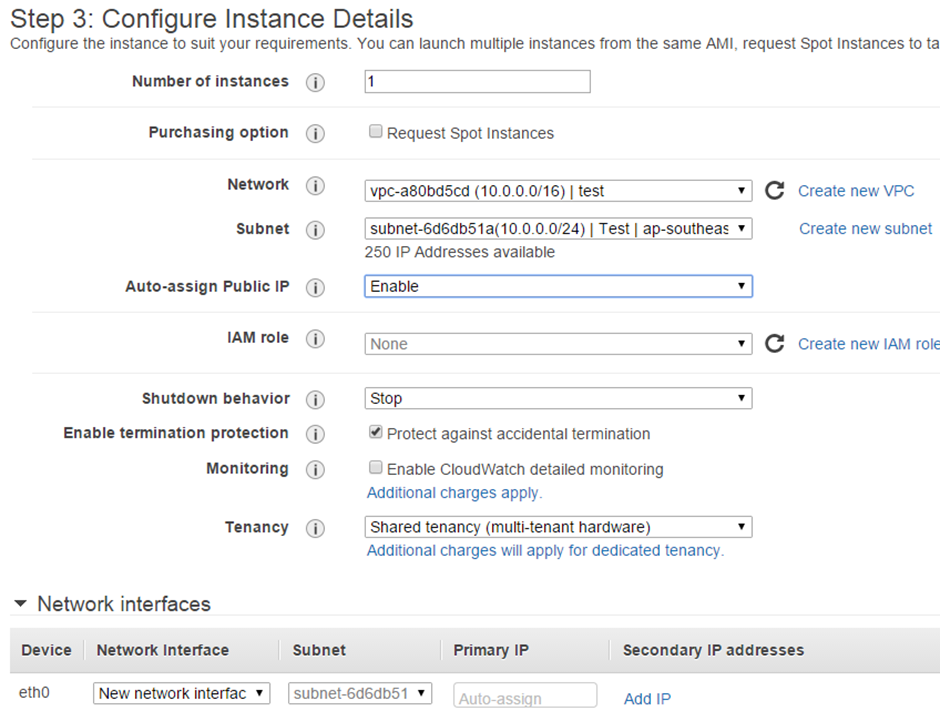The width and height of the screenshot is (940, 721).
Task: Open info tooltip for Subnet
Action: 315,229
